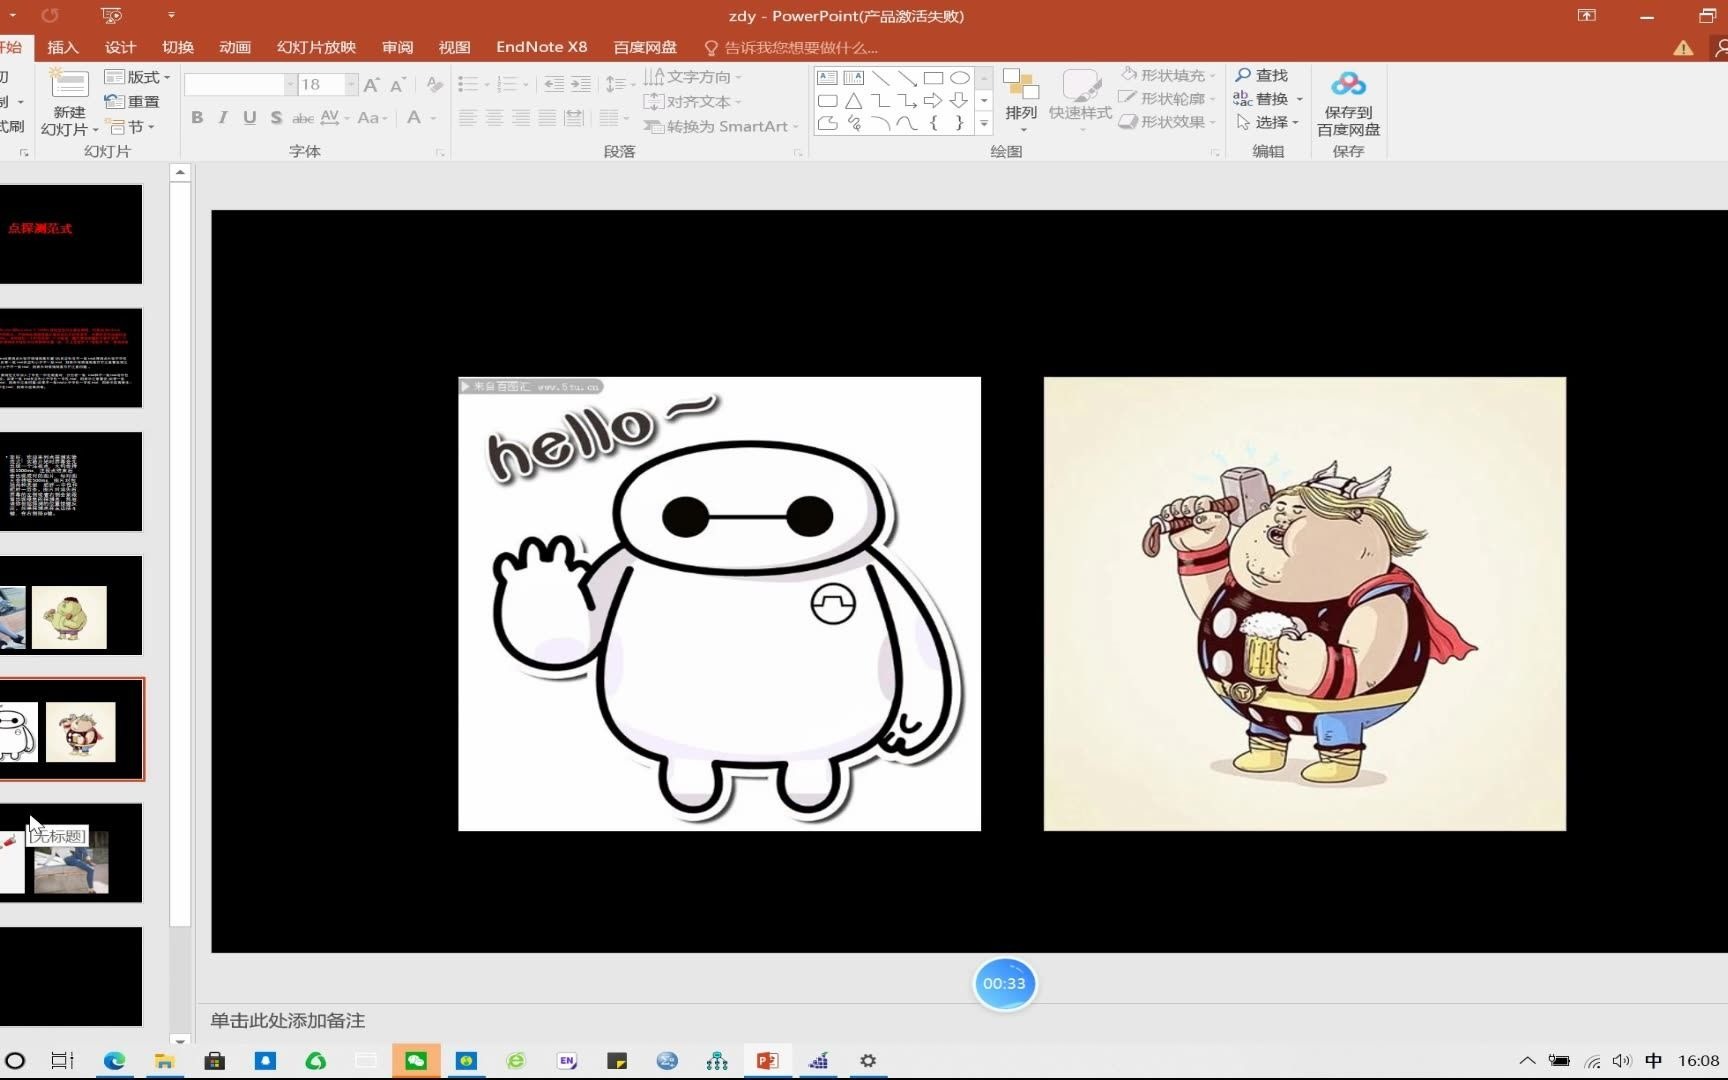Viewport: 1728px width, 1080px height.
Task: Click the font color A icon
Action: [x=414, y=118]
